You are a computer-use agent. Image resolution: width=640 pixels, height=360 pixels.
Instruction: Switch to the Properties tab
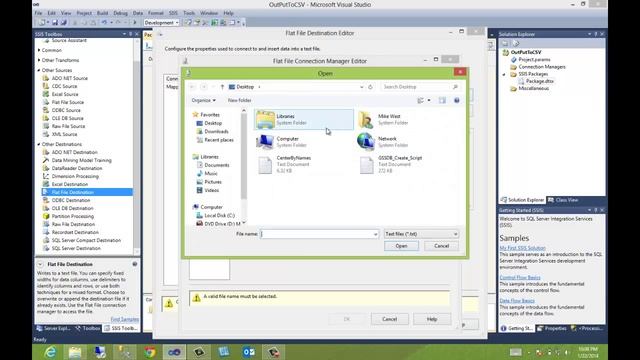(552, 328)
